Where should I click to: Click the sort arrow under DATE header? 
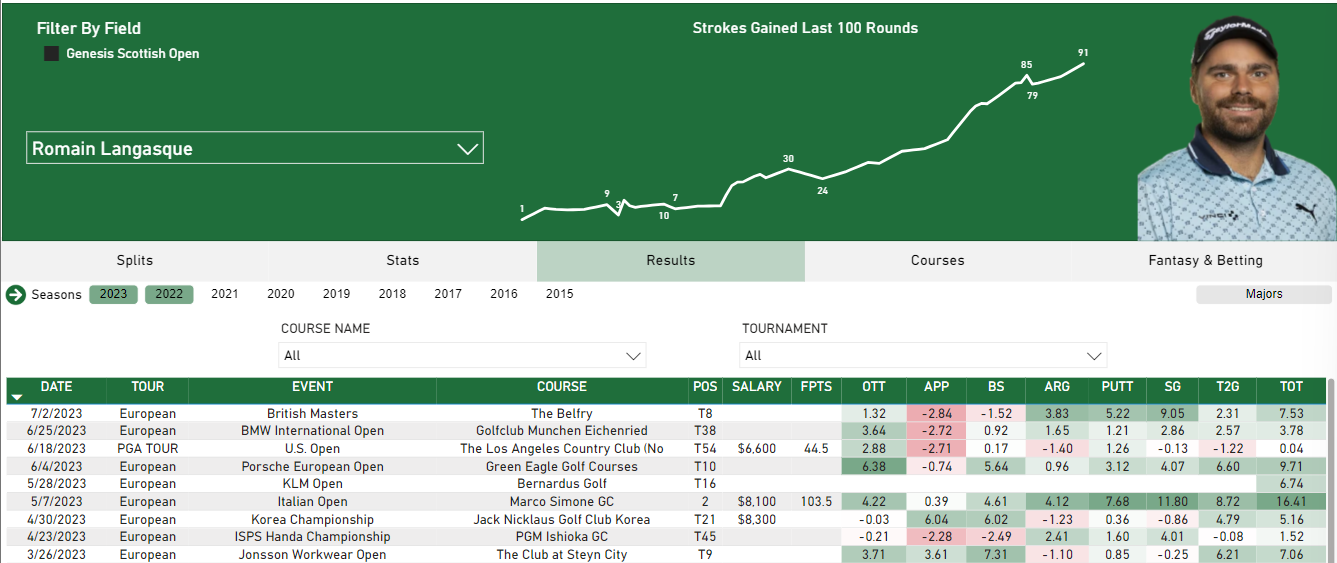coord(16,398)
